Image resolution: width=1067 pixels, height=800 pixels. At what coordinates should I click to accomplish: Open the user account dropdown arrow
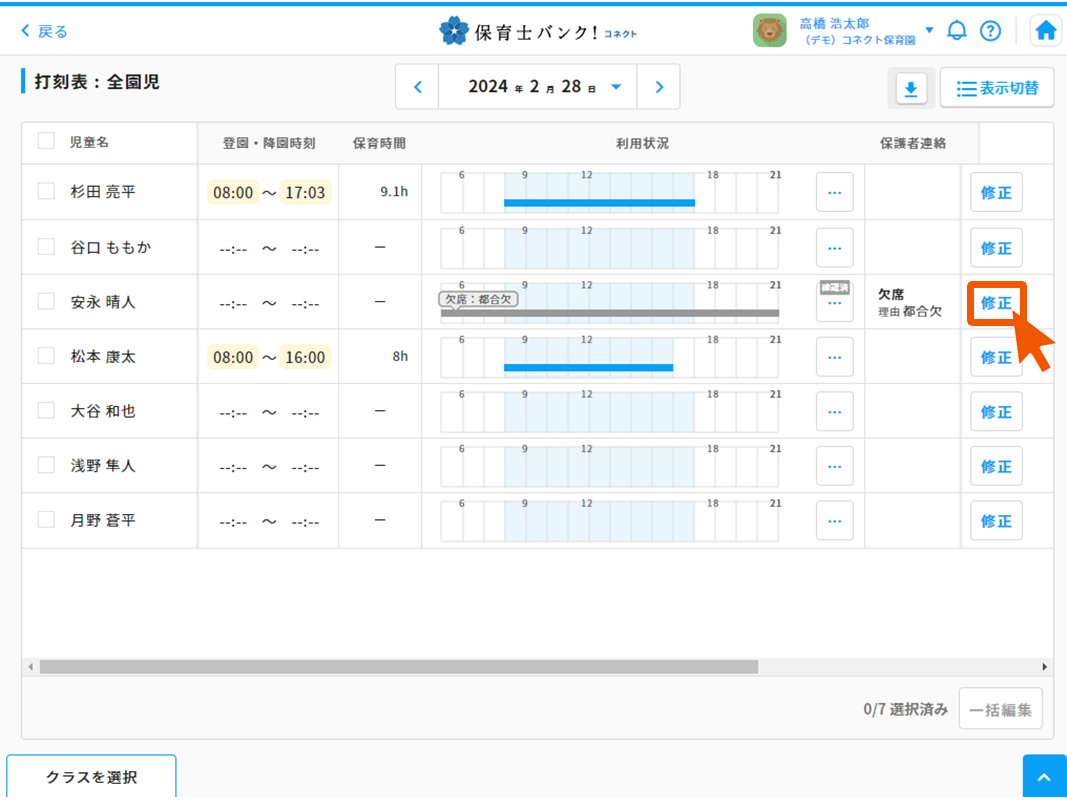(929, 30)
